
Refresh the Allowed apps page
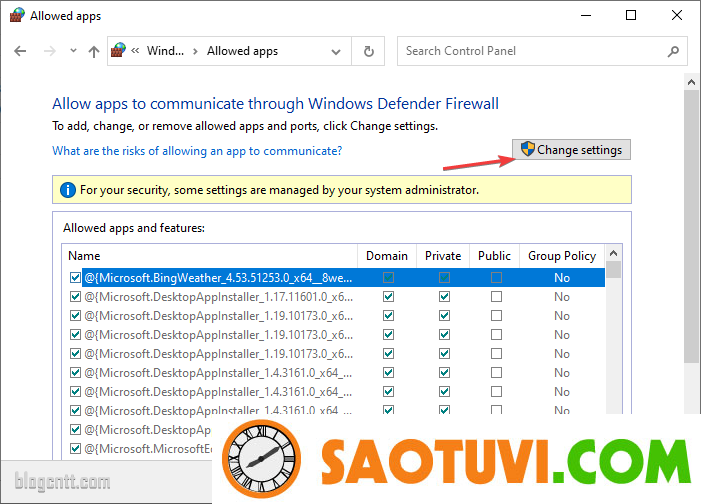368,51
